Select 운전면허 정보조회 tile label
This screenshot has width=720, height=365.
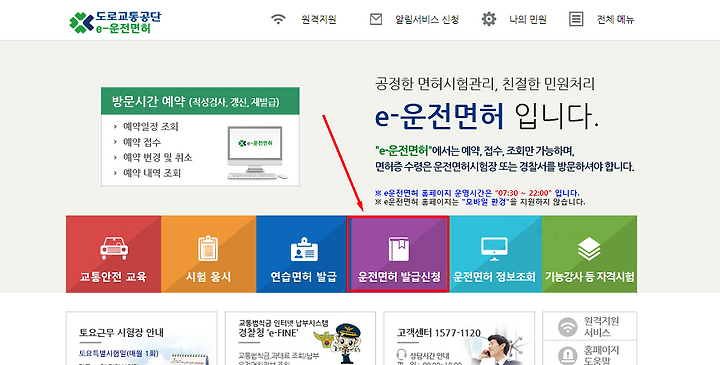(x=494, y=276)
